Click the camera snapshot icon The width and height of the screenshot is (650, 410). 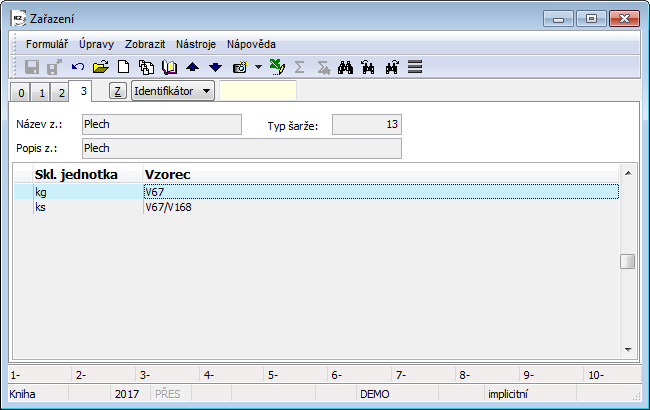point(240,67)
